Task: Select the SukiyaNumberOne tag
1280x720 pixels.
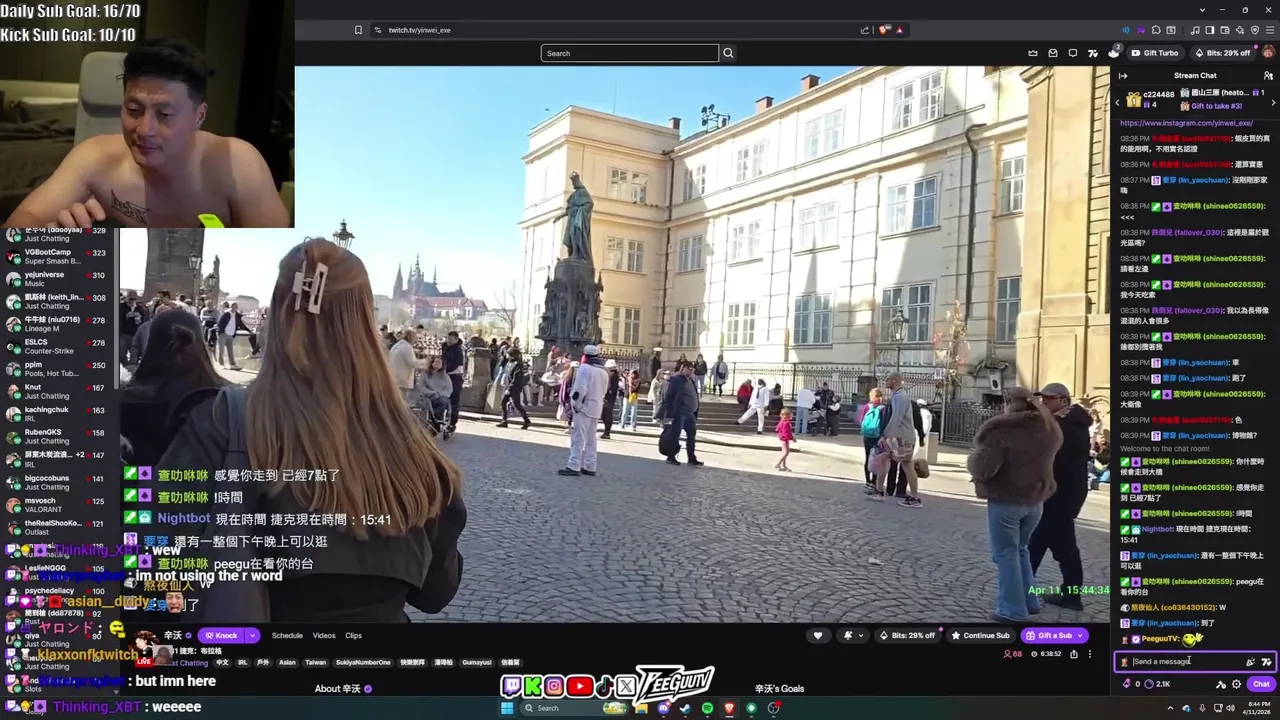Action: tap(363, 662)
